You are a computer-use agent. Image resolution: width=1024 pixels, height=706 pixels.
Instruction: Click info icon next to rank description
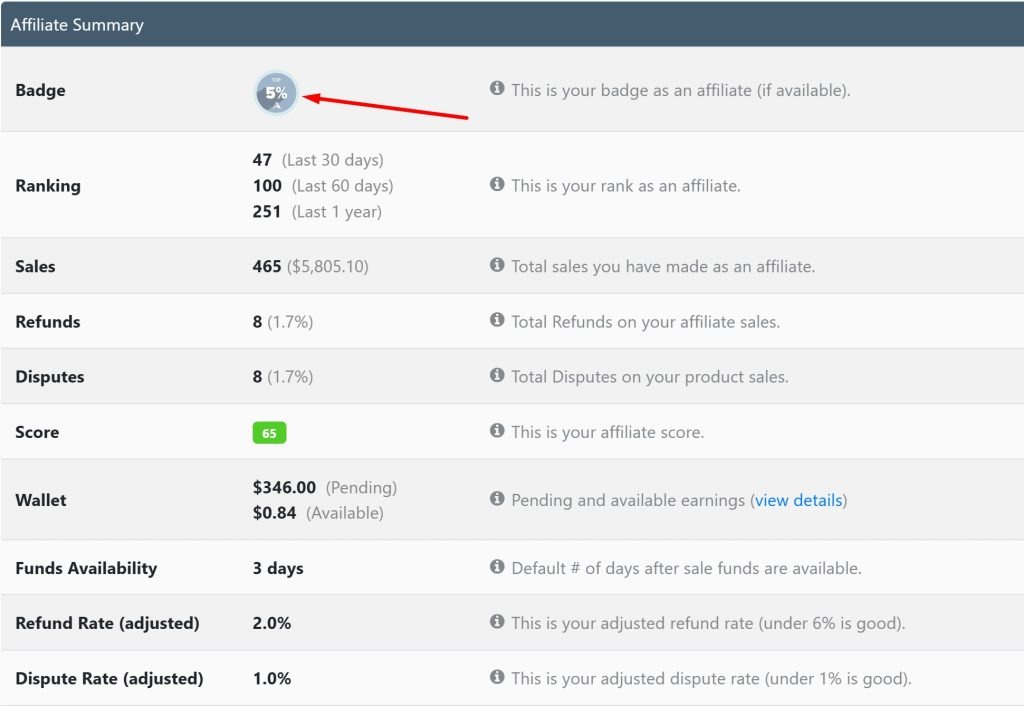(x=497, y=184)
